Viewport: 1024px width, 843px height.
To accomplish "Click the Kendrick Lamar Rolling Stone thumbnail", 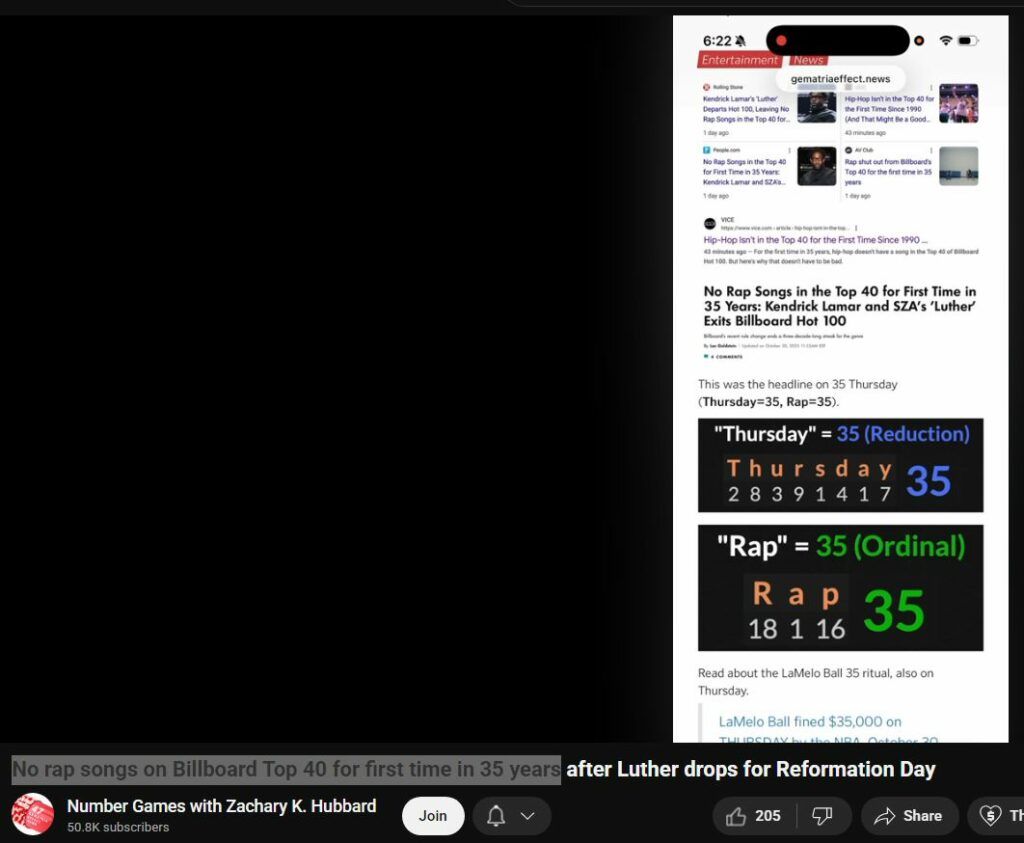I will [816, 104].
